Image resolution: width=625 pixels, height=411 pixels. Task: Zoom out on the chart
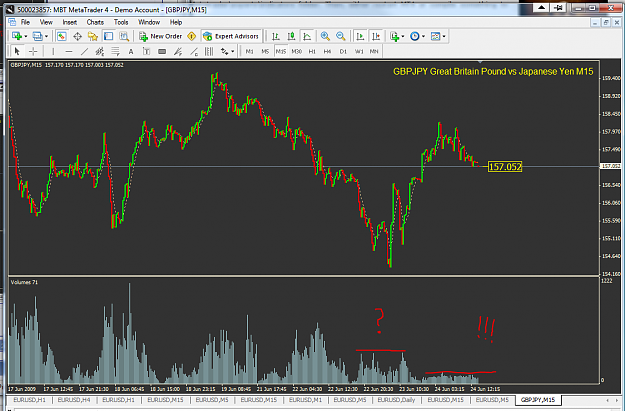[341, 36]
